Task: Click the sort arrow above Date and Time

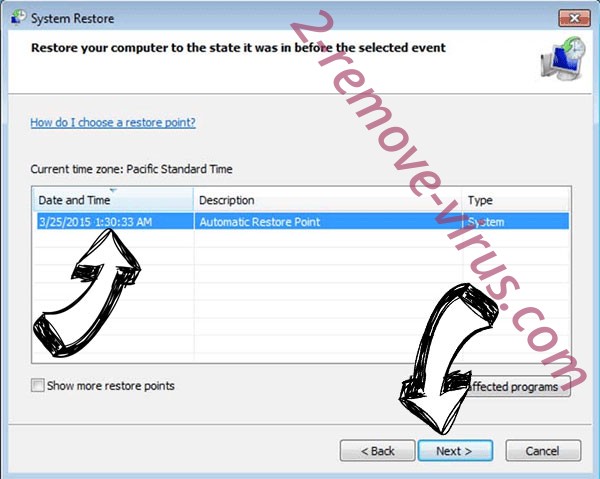Action: (x=113, y=190)
